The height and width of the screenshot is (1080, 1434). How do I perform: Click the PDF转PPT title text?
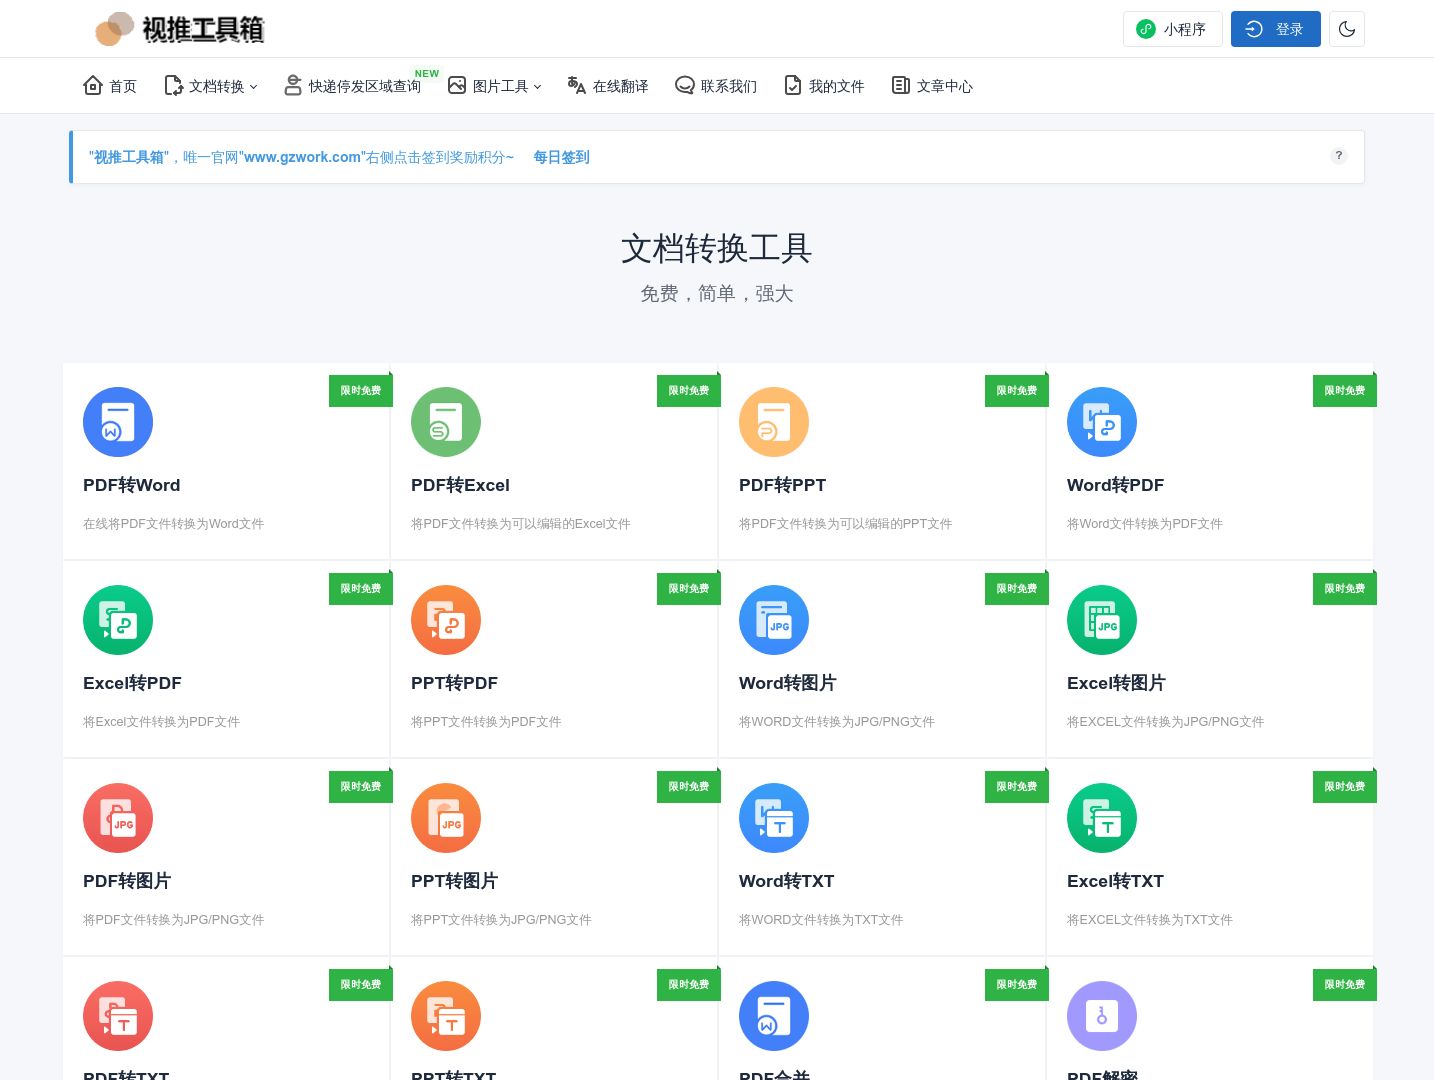(x=782, y=485)
